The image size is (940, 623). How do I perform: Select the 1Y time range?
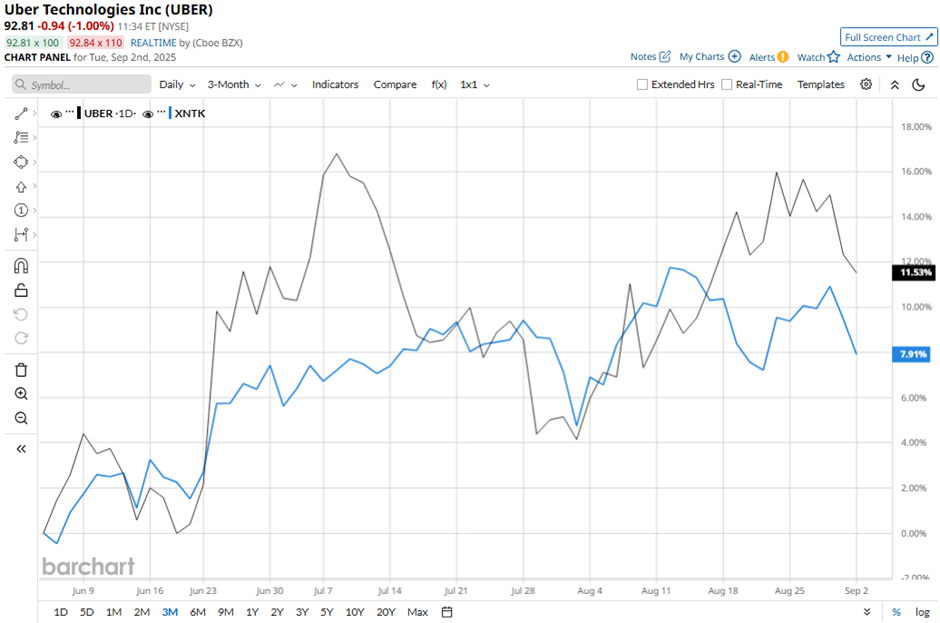[252, 612]
